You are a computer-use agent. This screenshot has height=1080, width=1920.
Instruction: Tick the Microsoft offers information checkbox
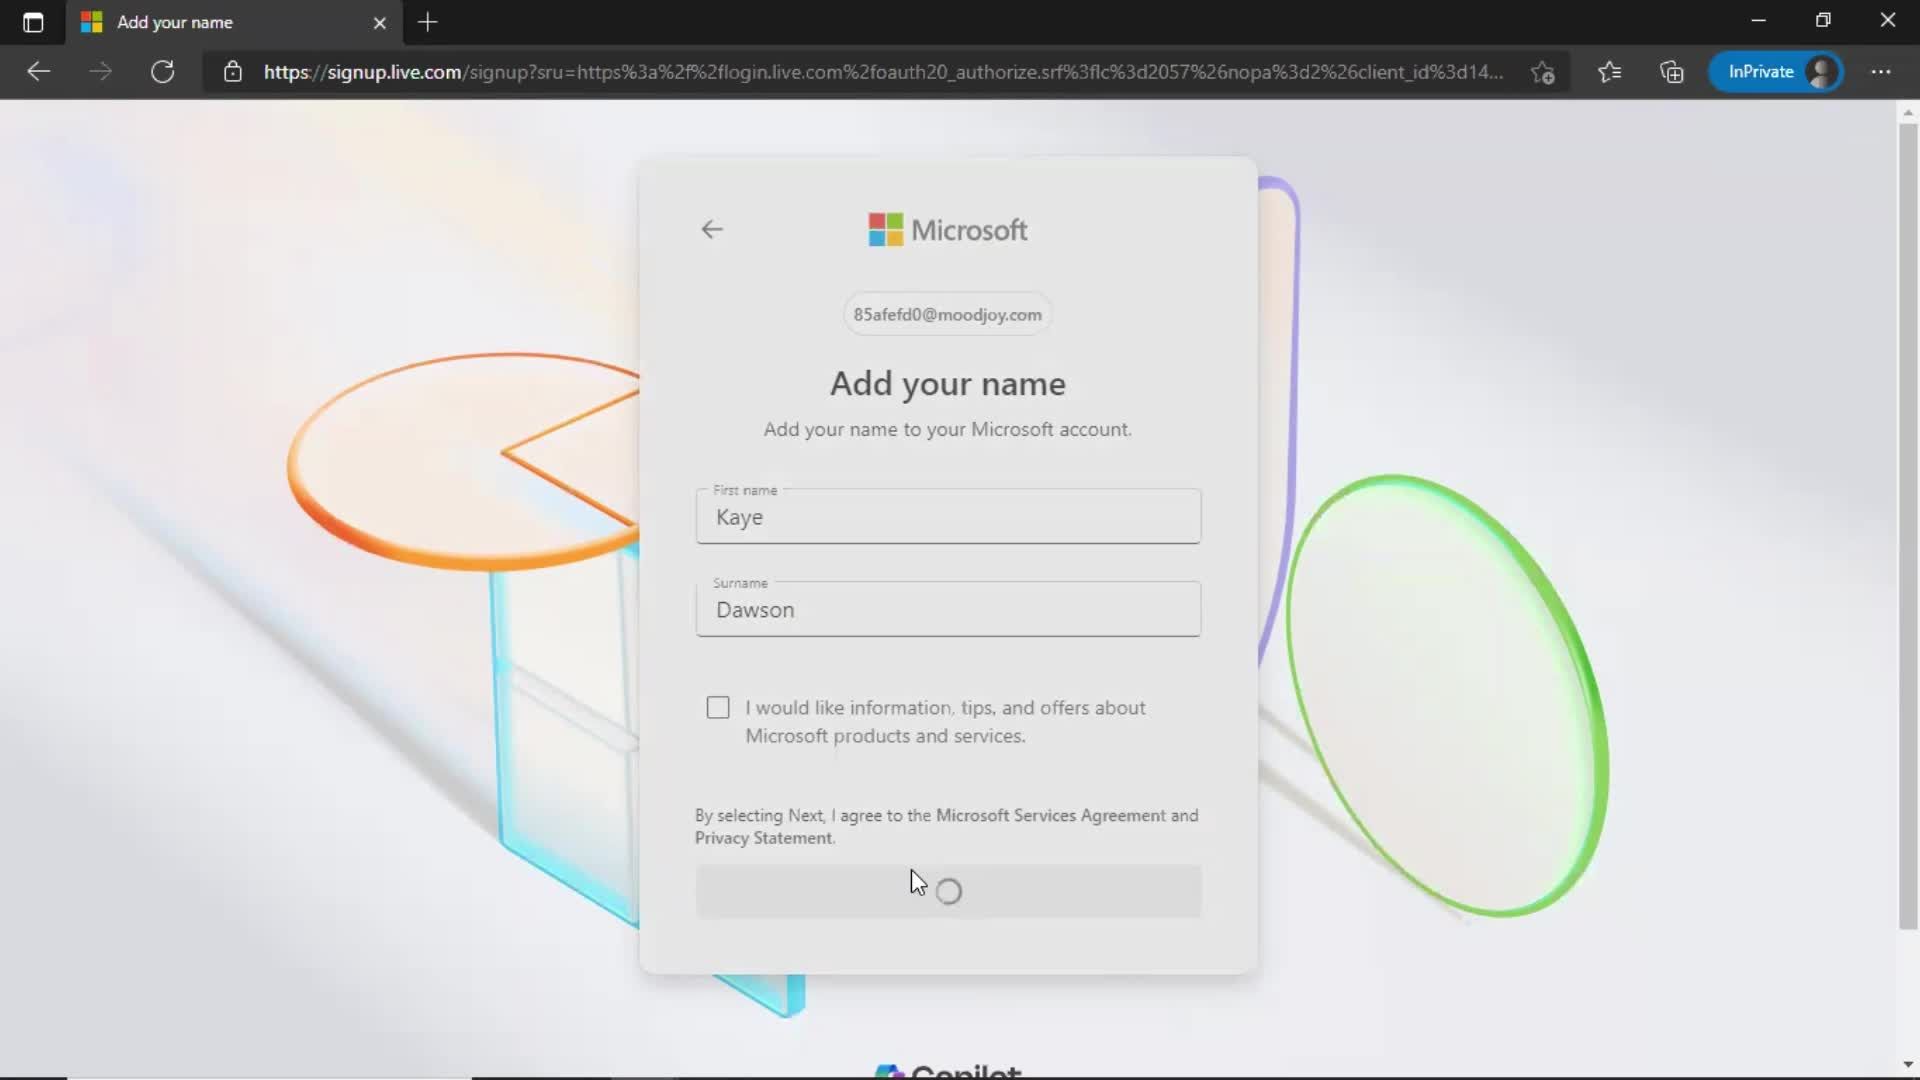pyautogui.click(x=718, y=708)
